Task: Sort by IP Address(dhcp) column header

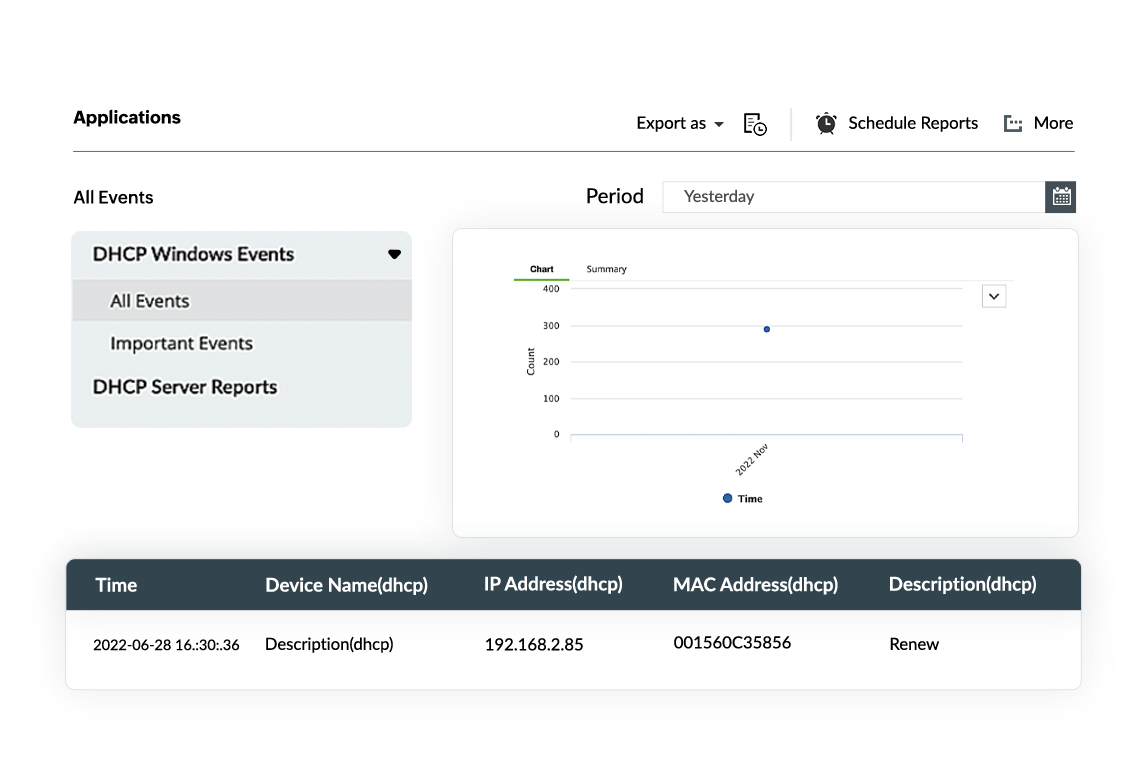Action: tap(553, 584)
